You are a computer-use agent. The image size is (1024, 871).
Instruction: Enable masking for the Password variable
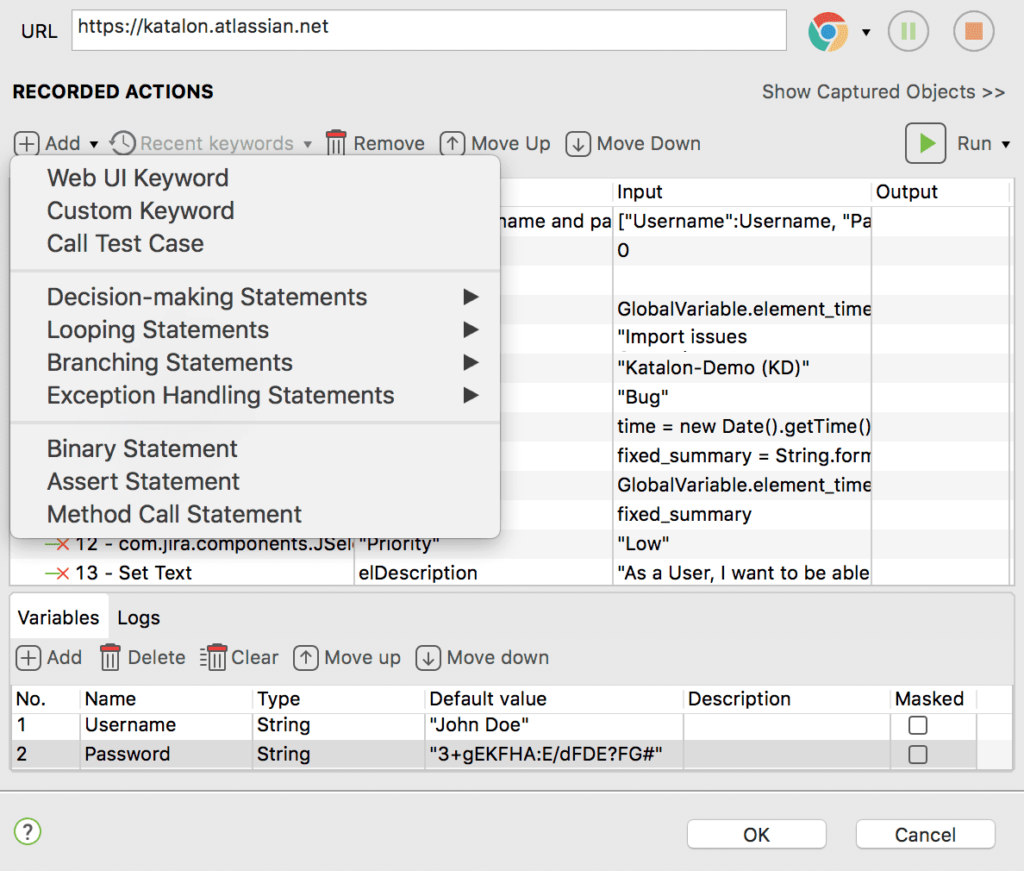916,754
